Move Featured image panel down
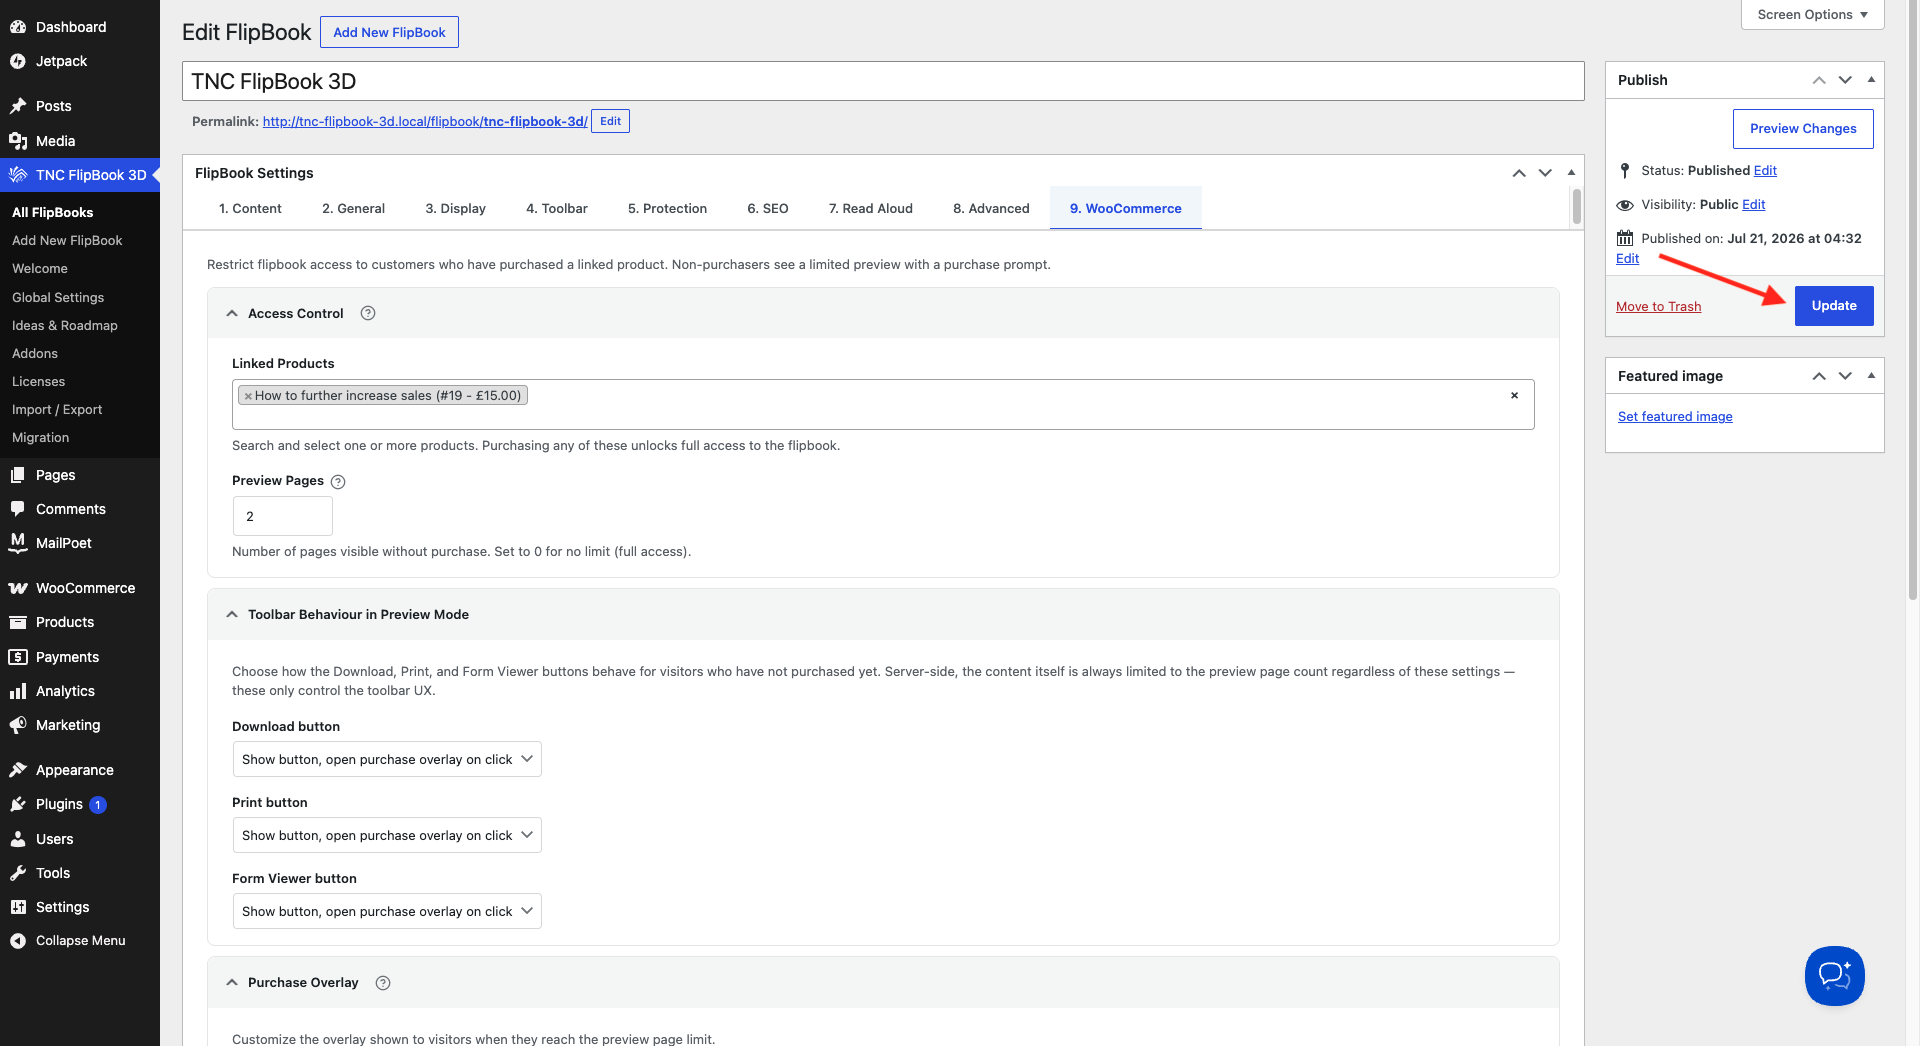The width and height of the screenshot is (1920, 1046). point(1845,376)
